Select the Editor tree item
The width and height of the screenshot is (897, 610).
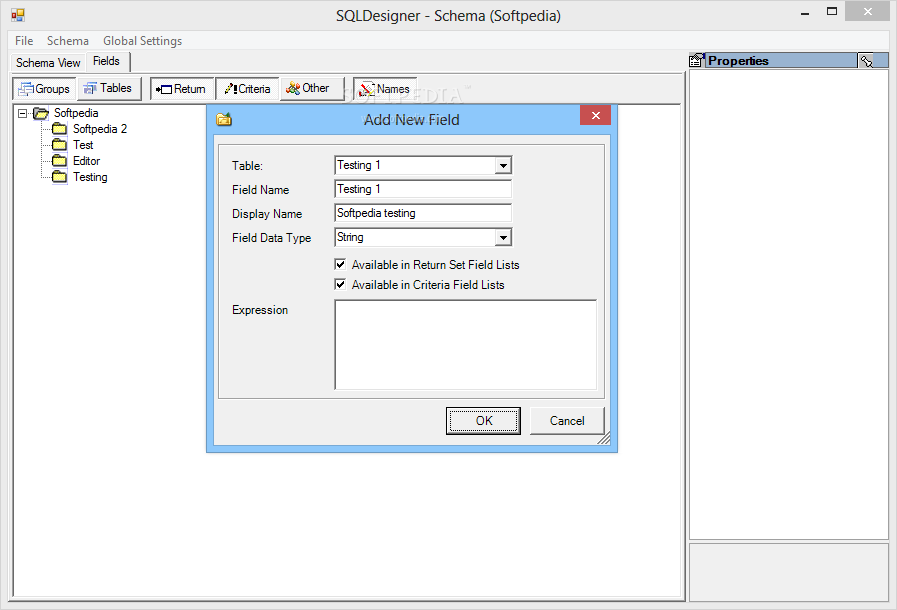pos(86,161)
